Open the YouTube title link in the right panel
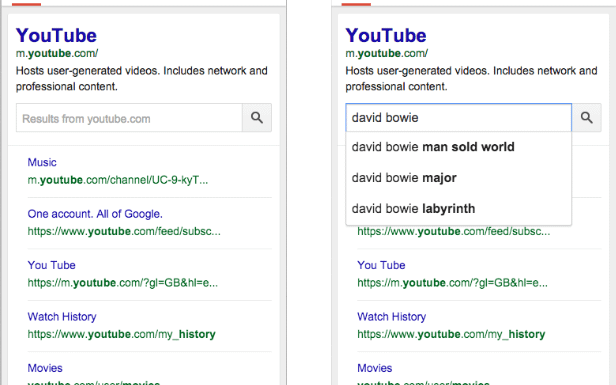This screenshot has height=385, width=616. [x=386, y=35]
